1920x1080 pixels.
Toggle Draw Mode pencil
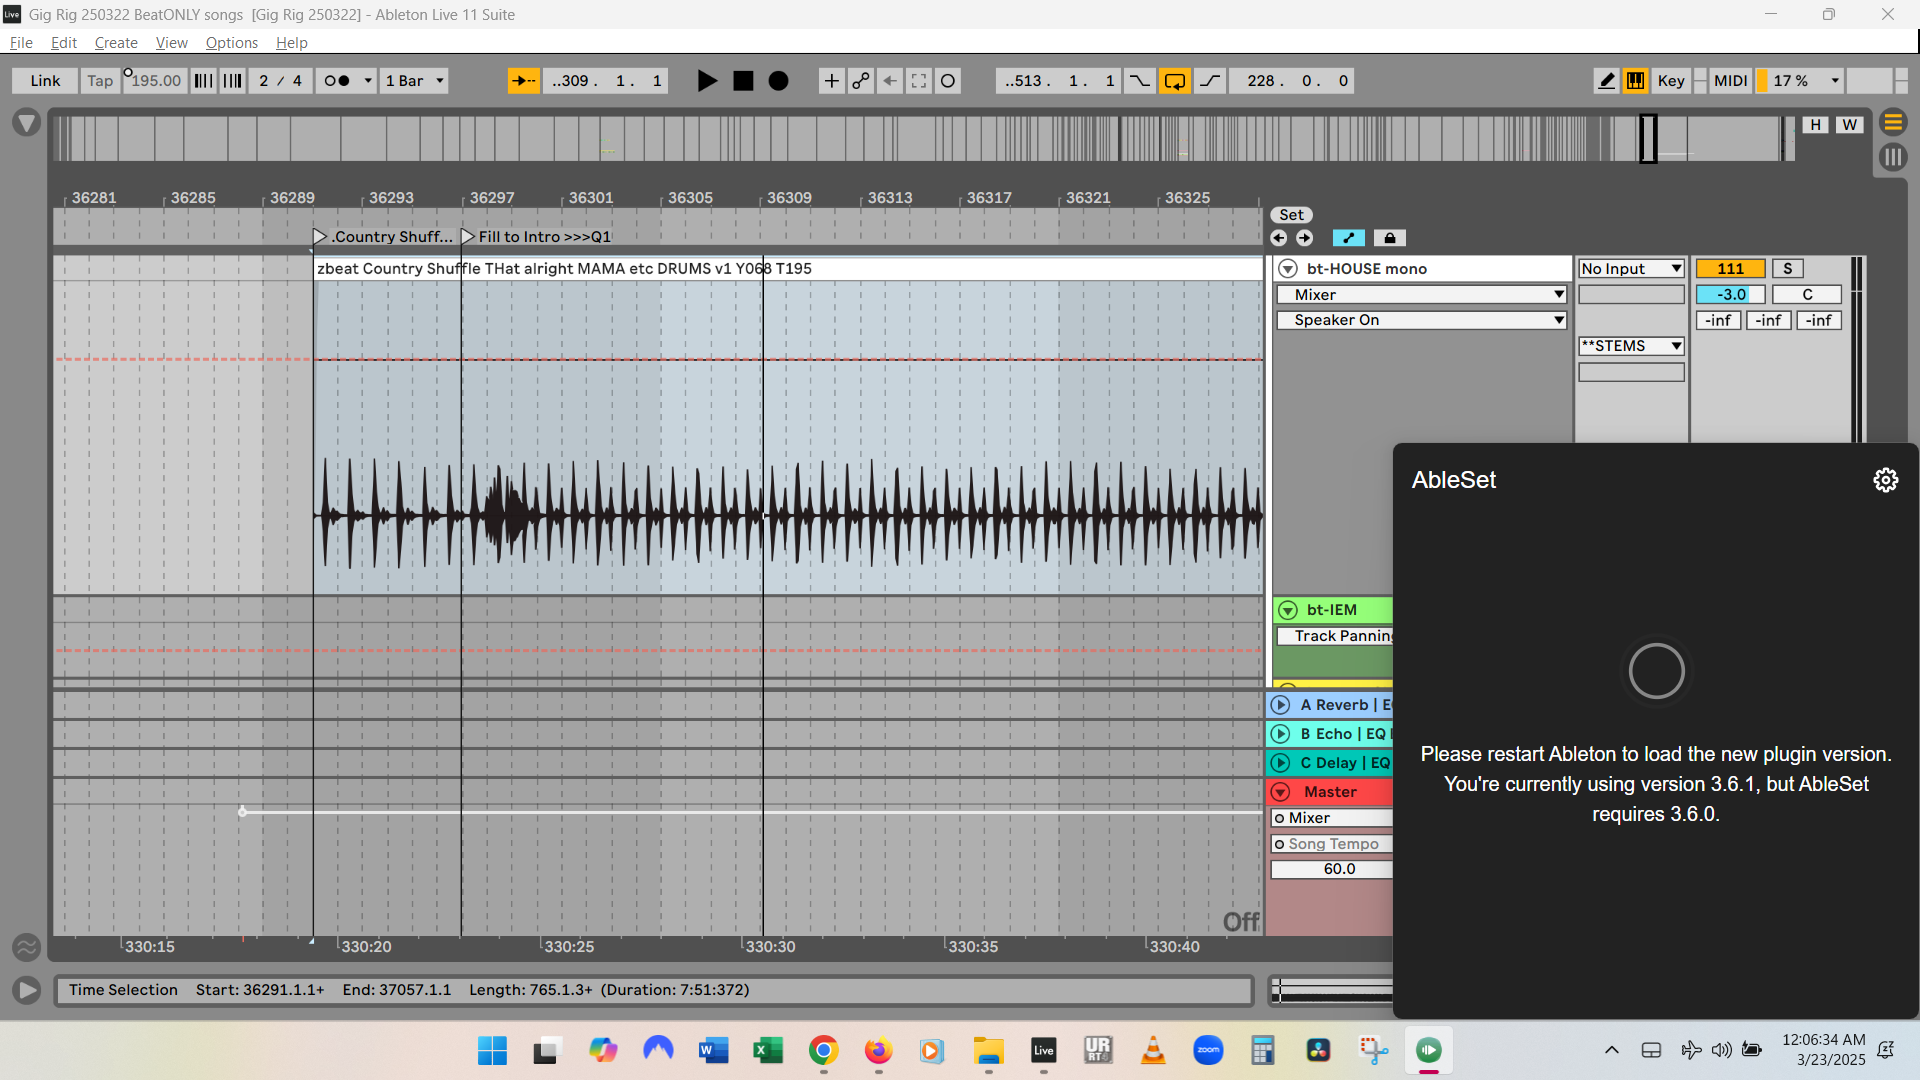point(1606,81)
